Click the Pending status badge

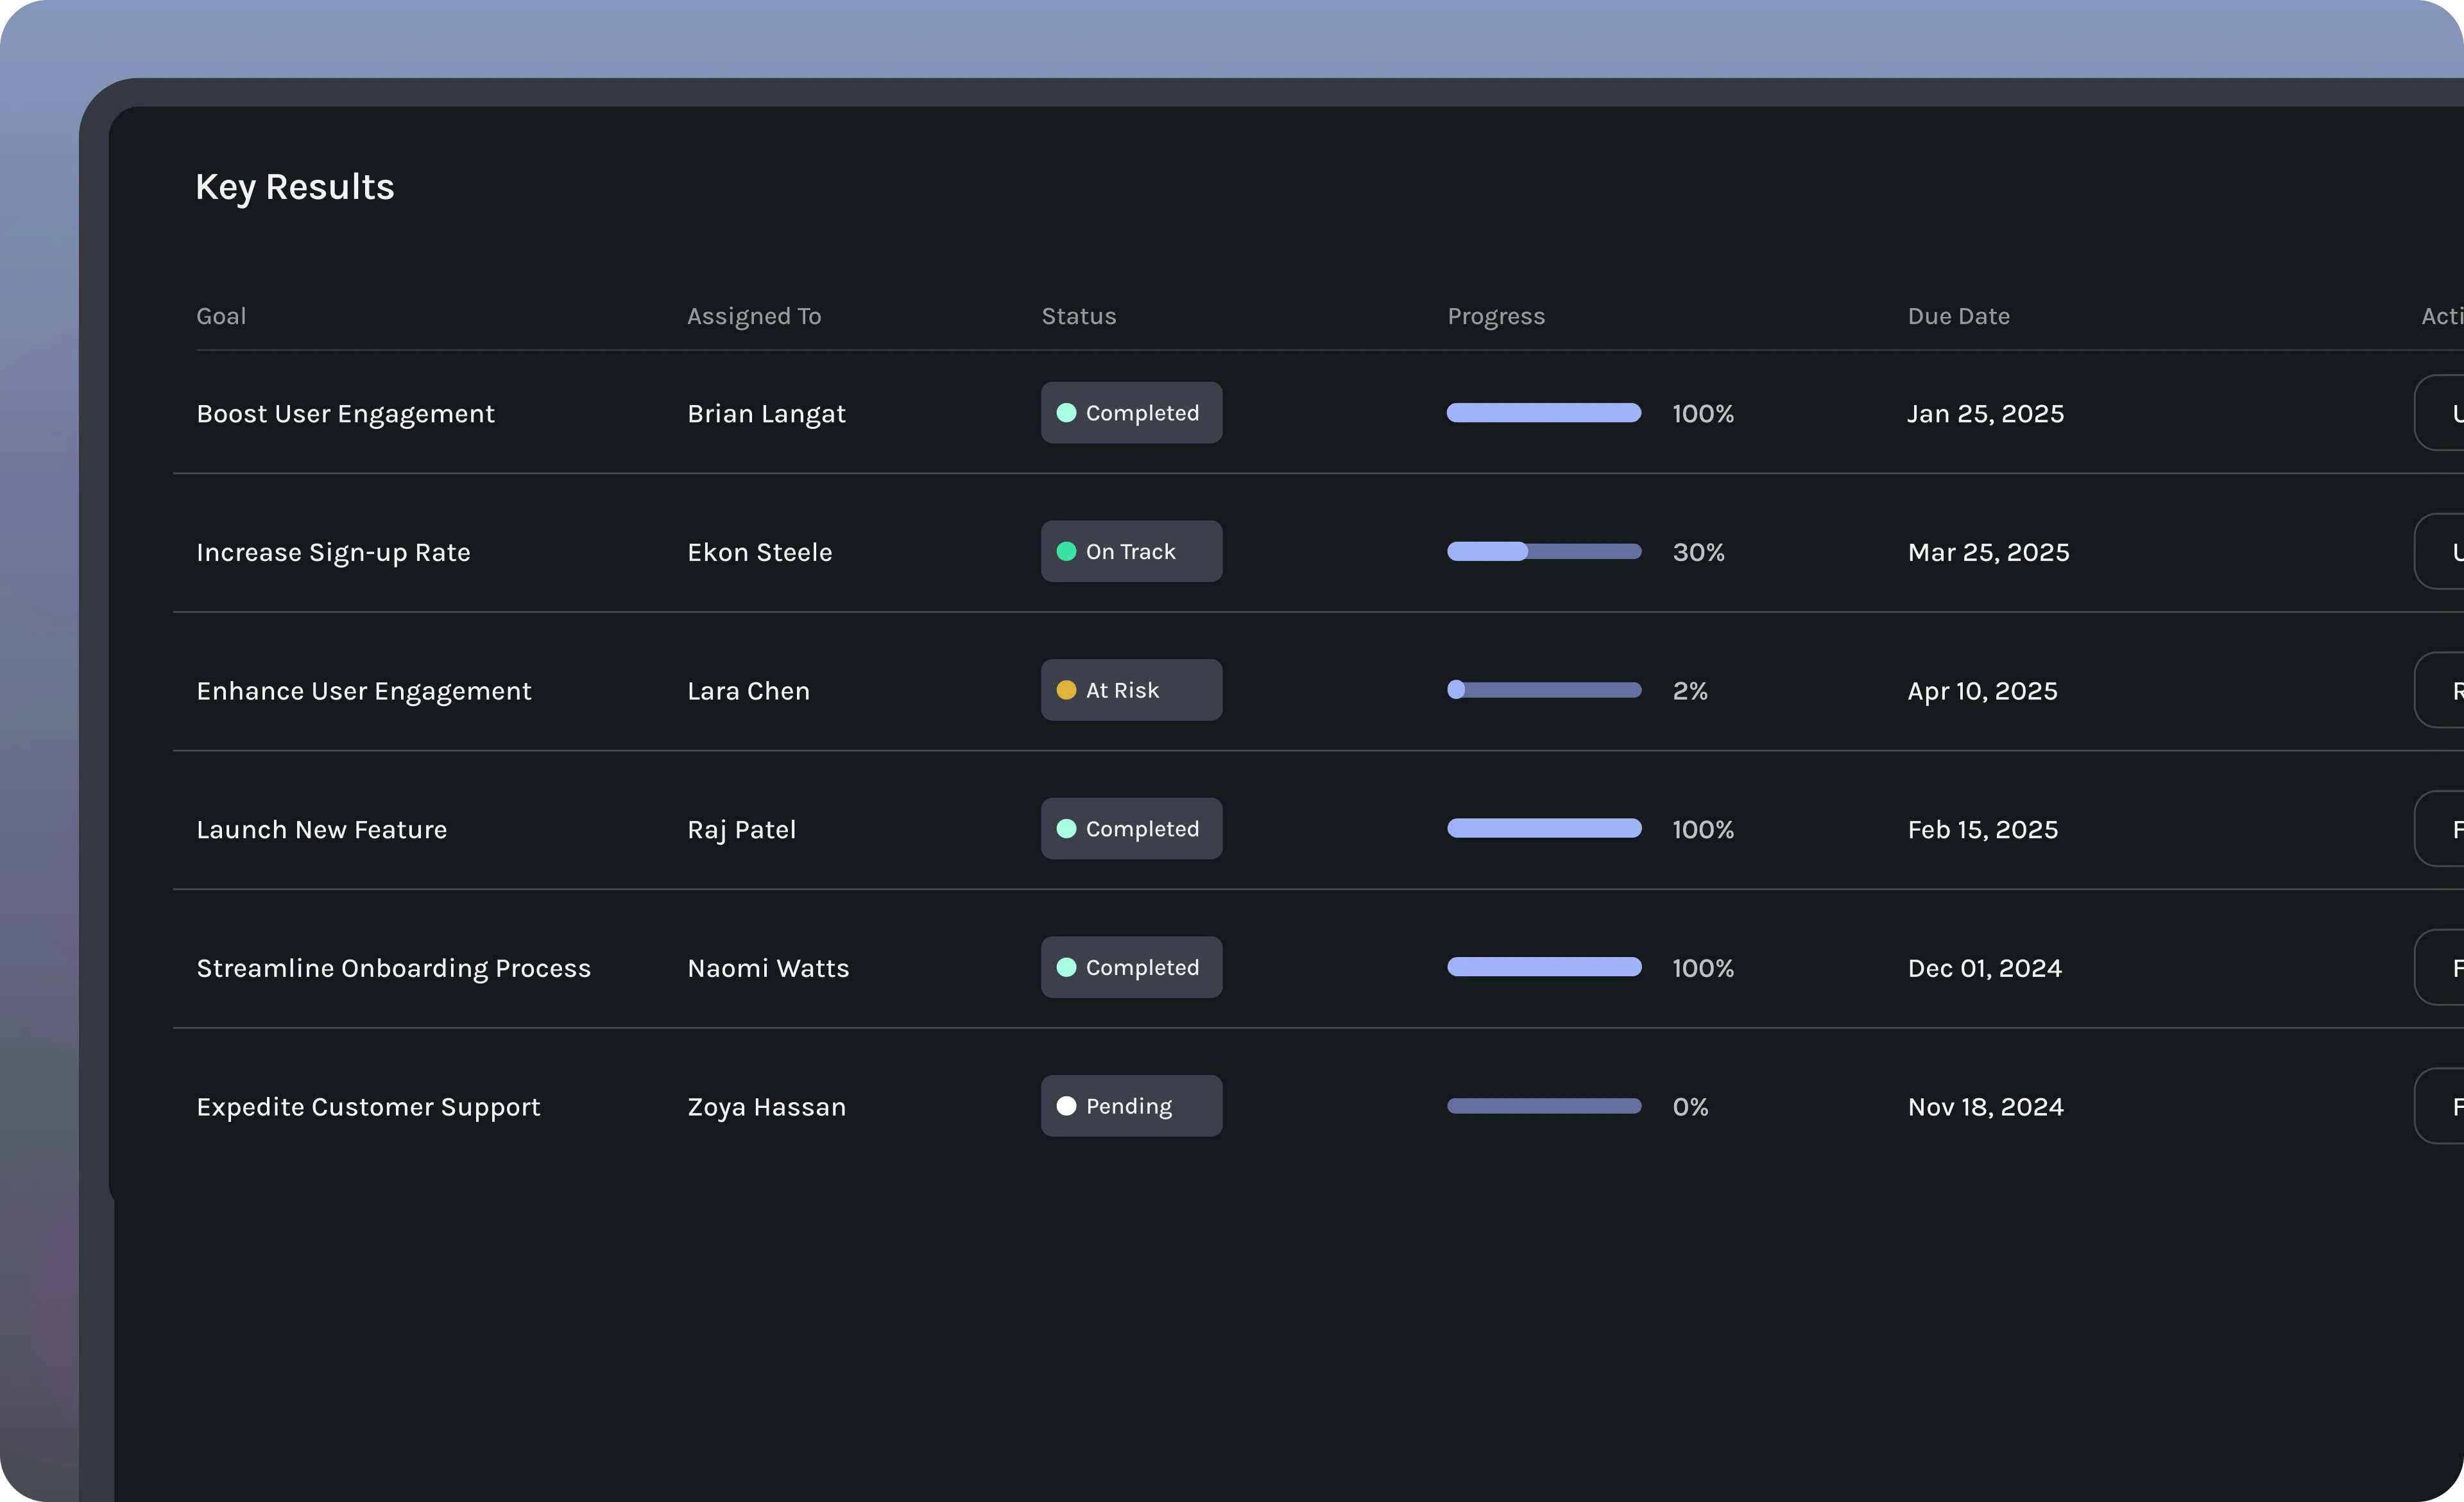click(x=1131, y=1106)
